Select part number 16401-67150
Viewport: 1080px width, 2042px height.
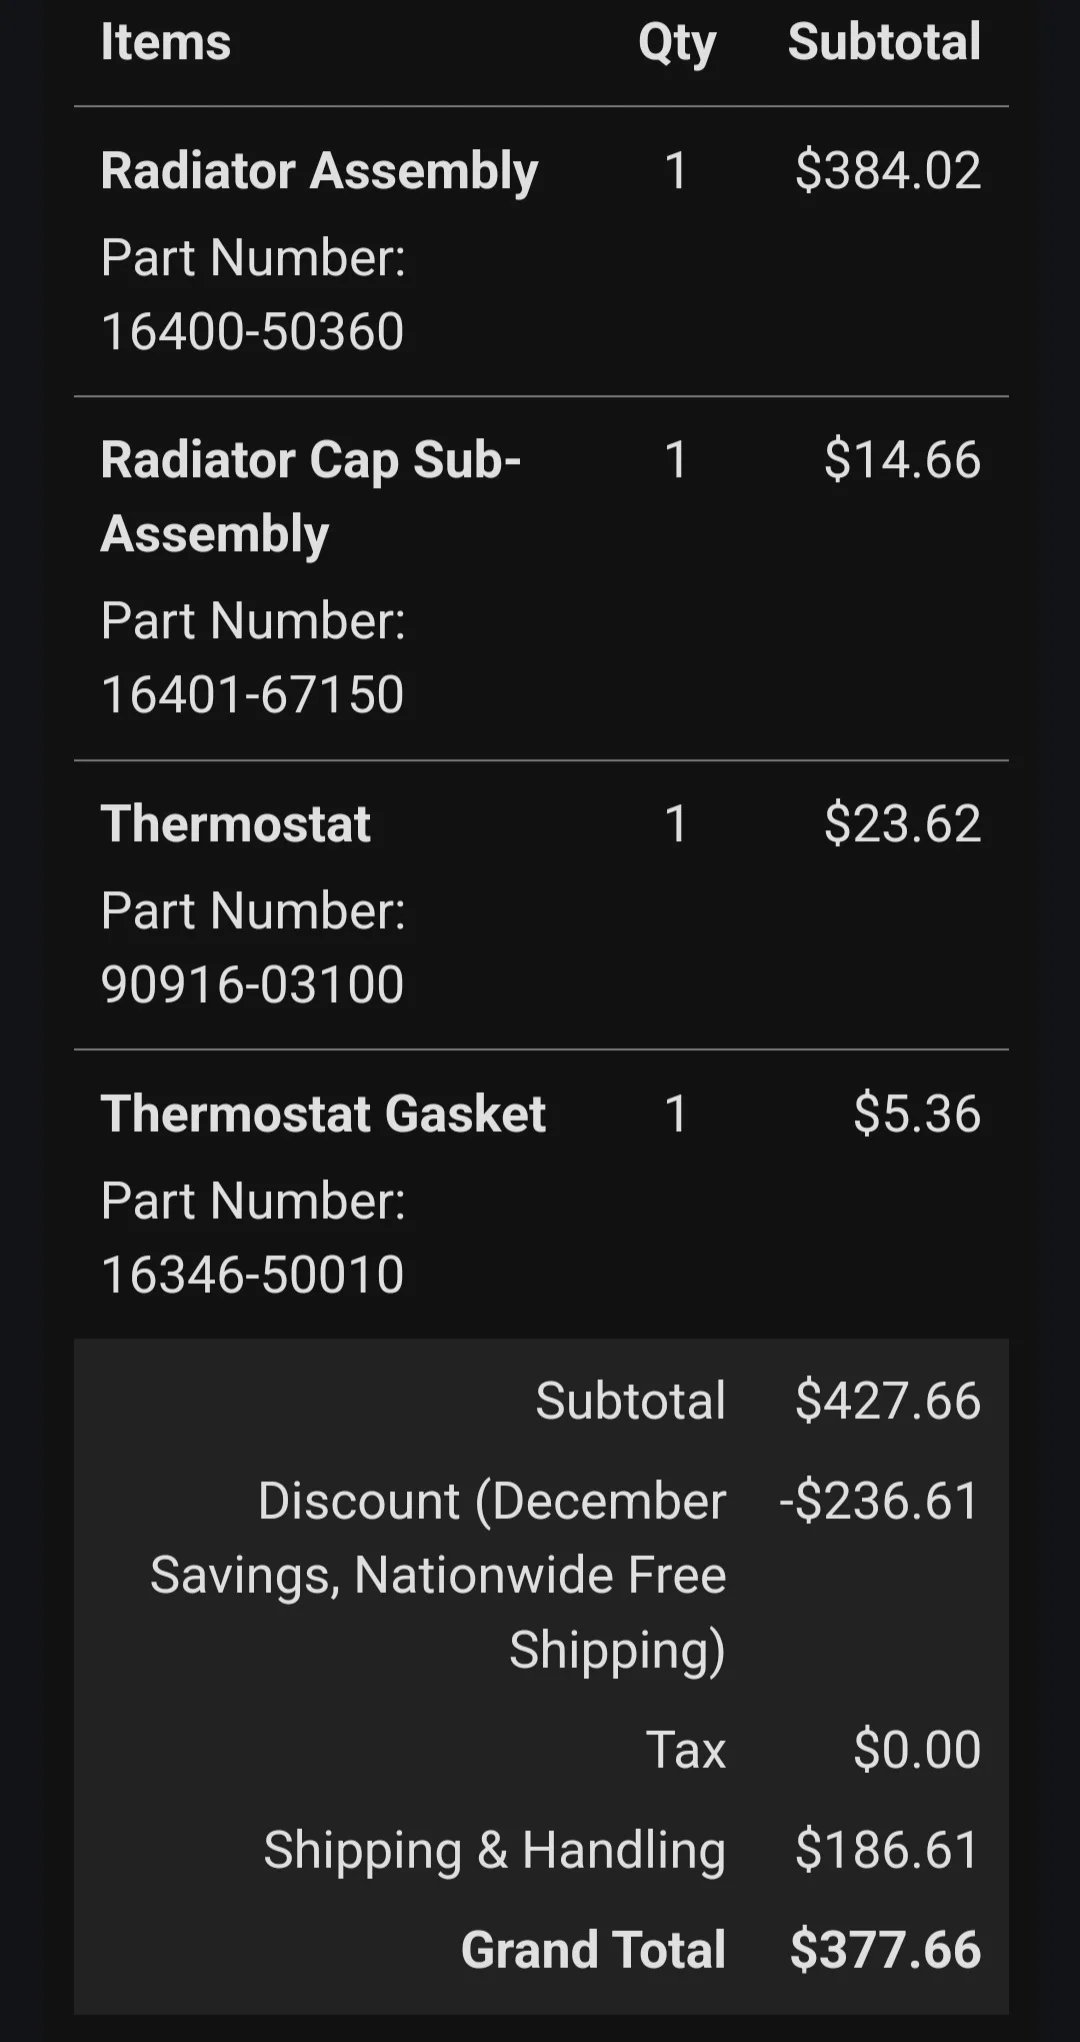click(x=252, y=694)
